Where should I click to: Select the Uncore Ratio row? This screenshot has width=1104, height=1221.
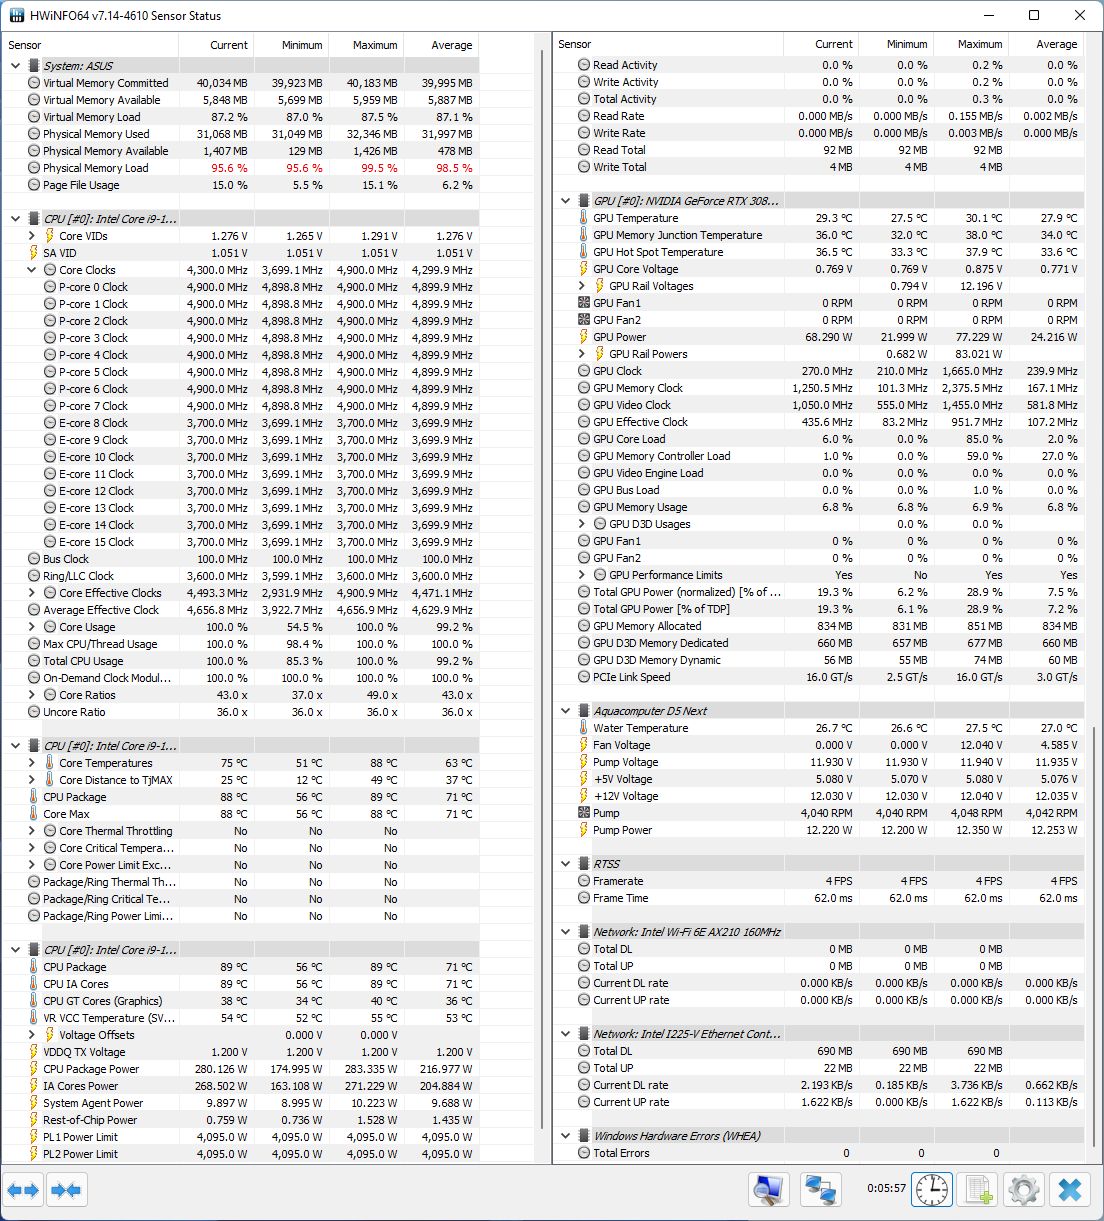point(241,712)
